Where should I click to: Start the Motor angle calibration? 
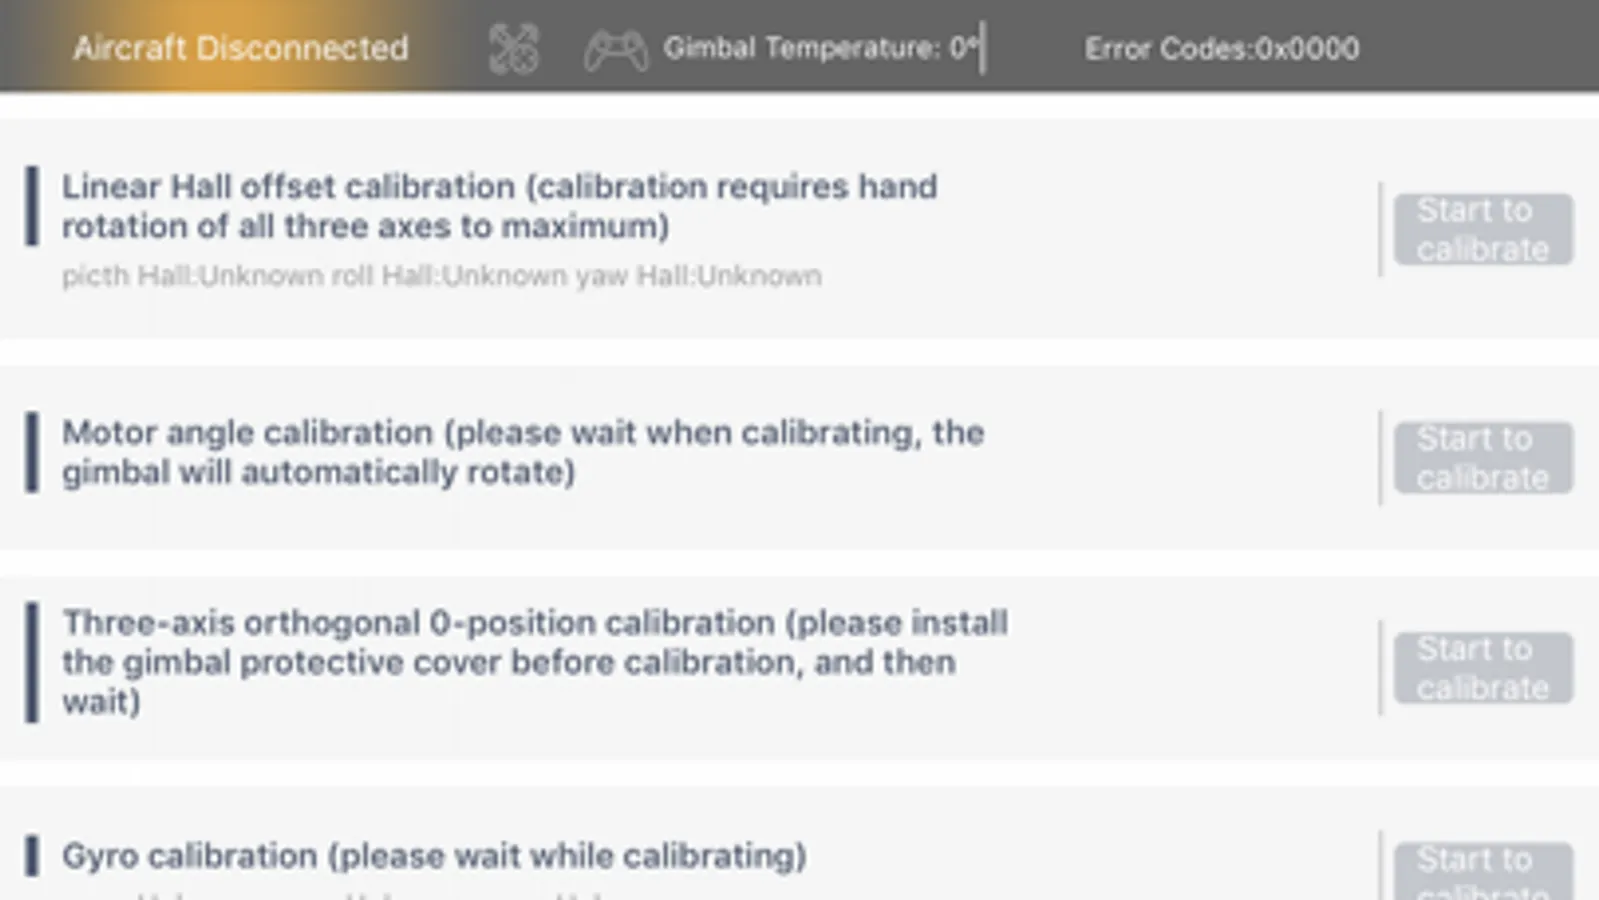tap(1482, 457)
